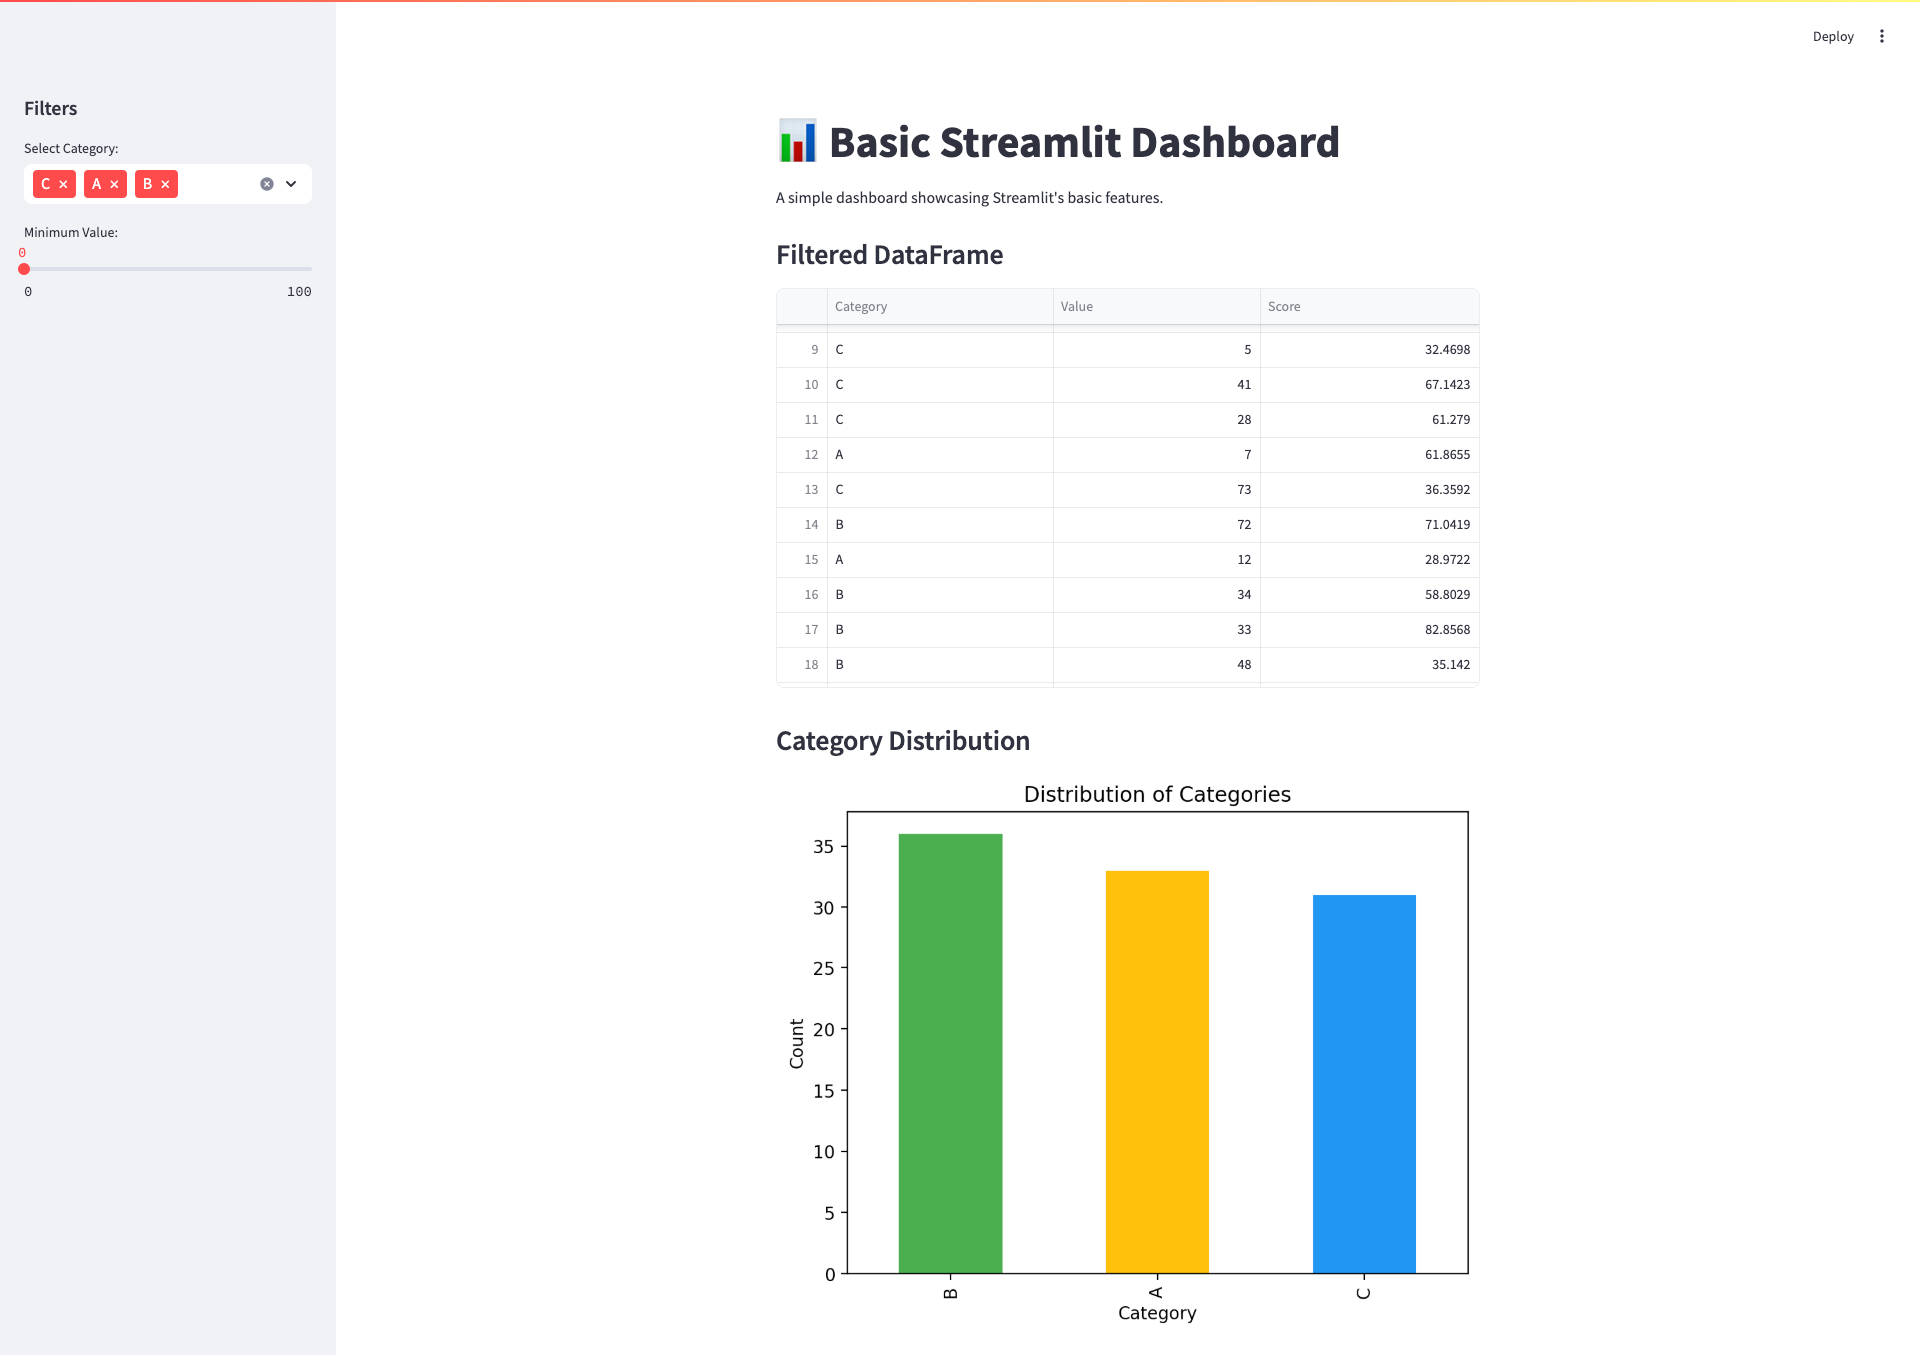Screen dimensions: 1920x1355
Task: Click the bar chart emoji in the dashboard title
Action: click(796, 142)
